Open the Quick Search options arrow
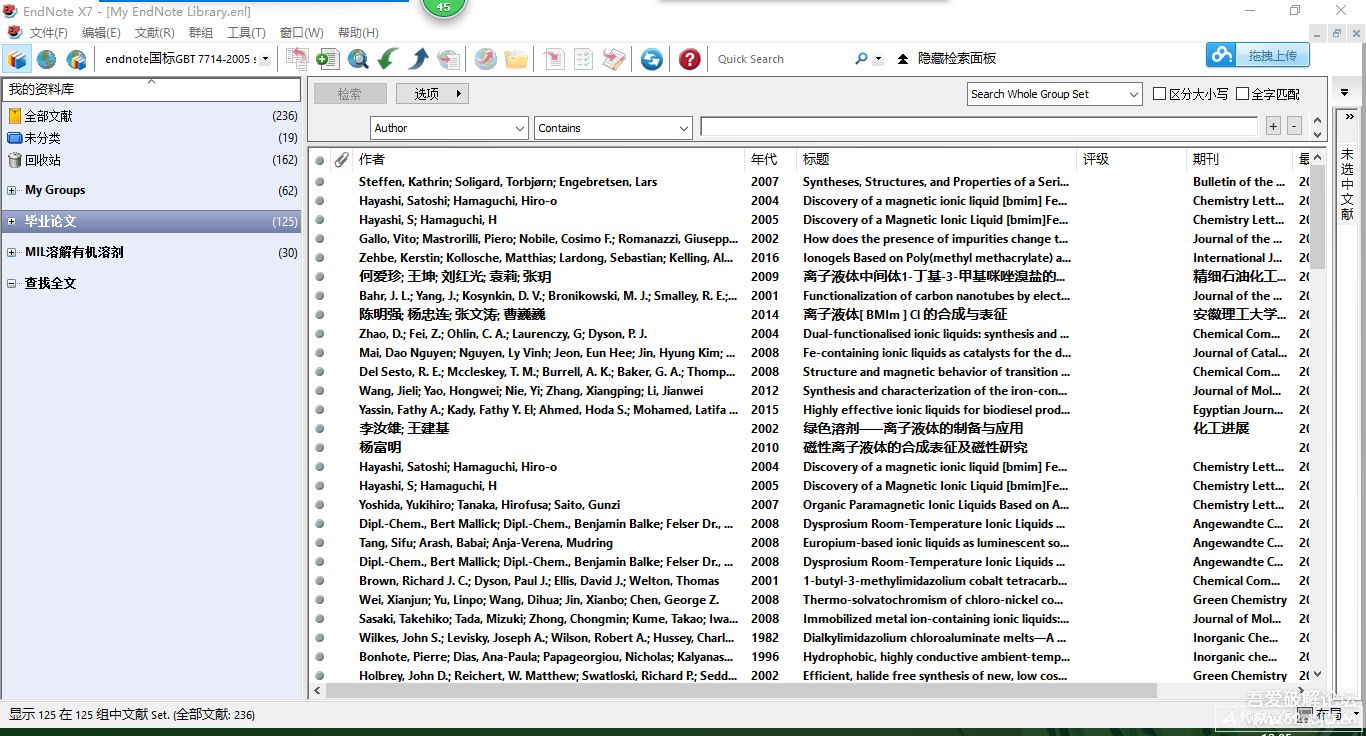This screenshot has height=736, width=1366. (878, 59)
